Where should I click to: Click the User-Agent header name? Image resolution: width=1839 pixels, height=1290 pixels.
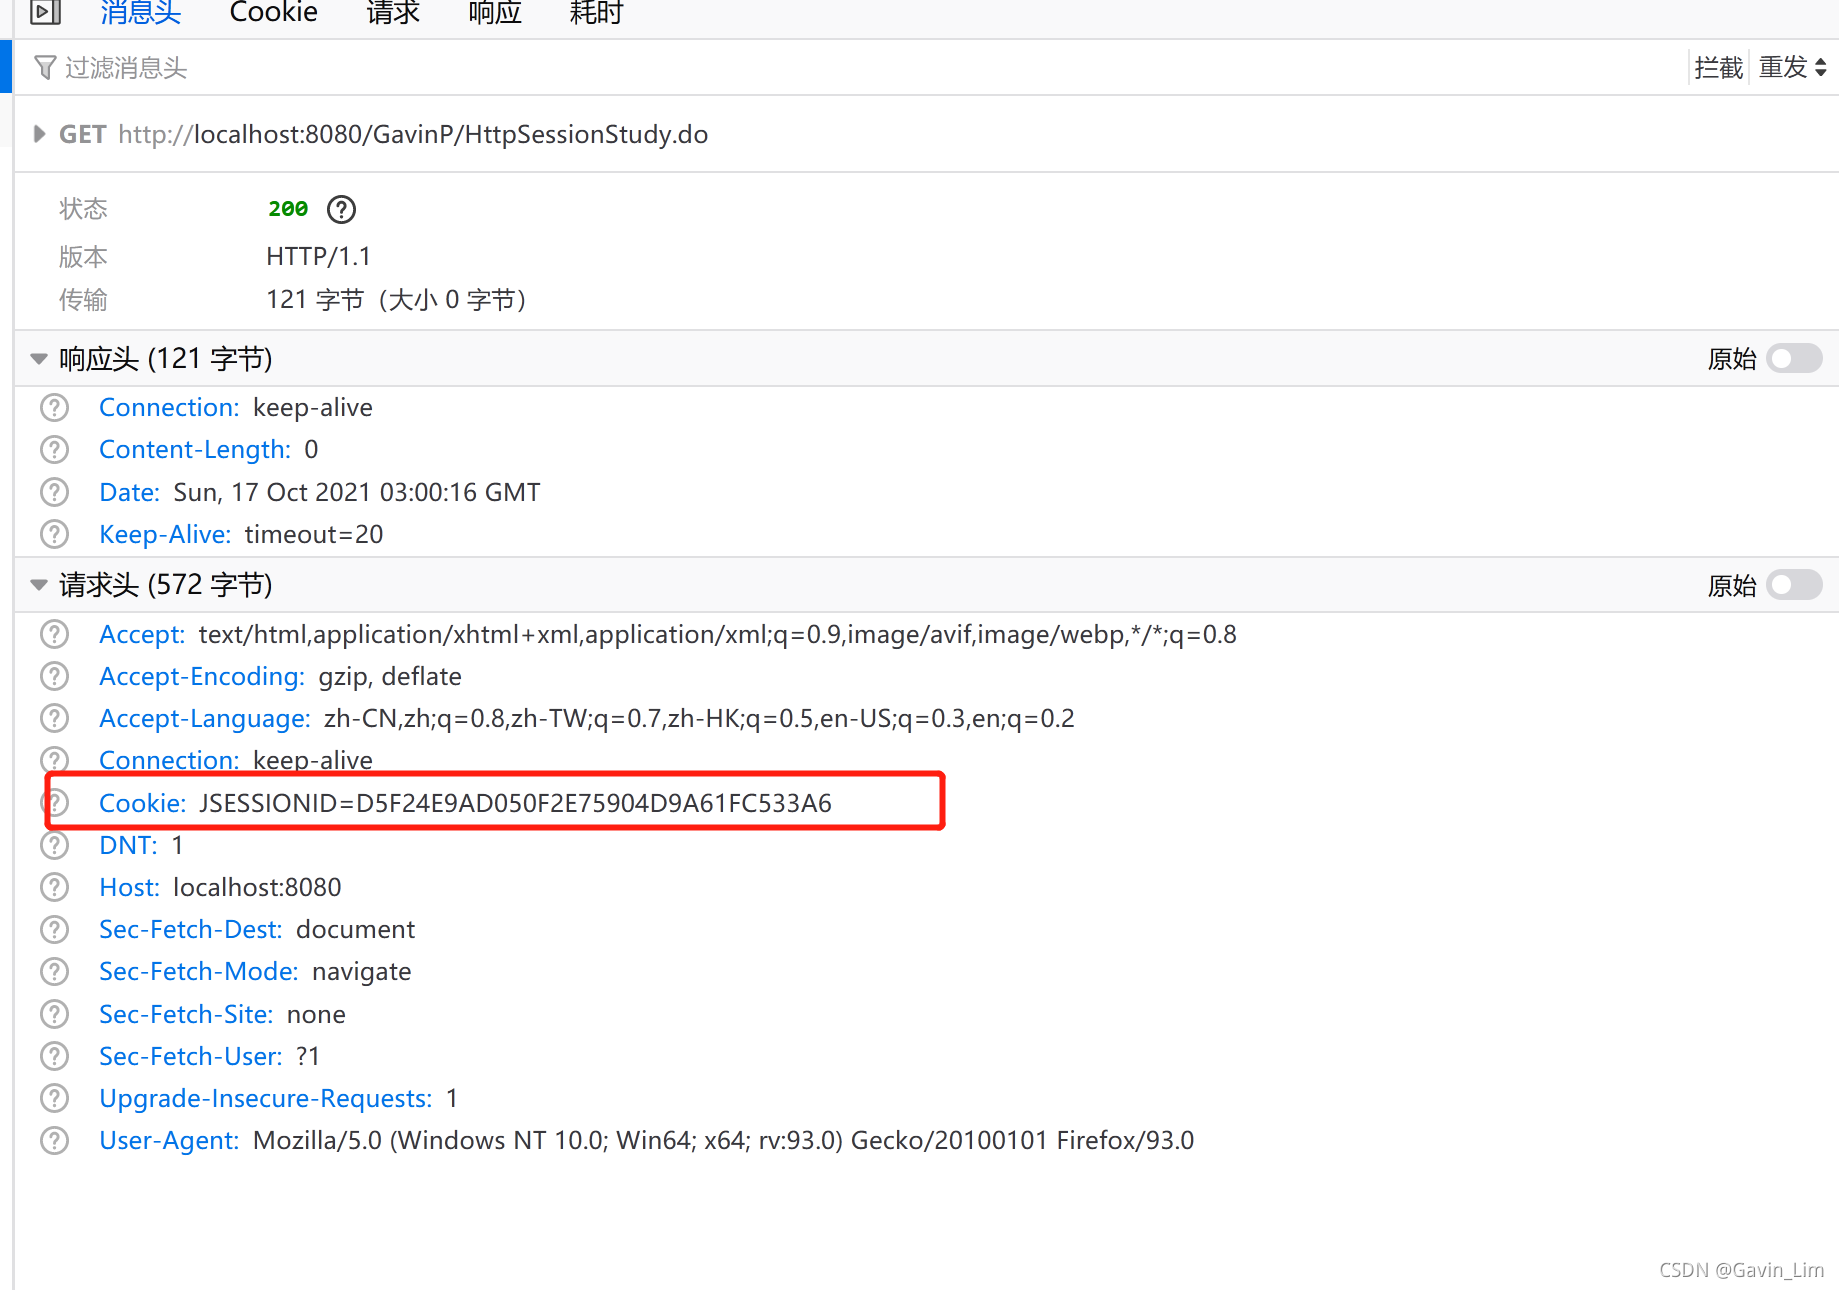pos(169,1140)
